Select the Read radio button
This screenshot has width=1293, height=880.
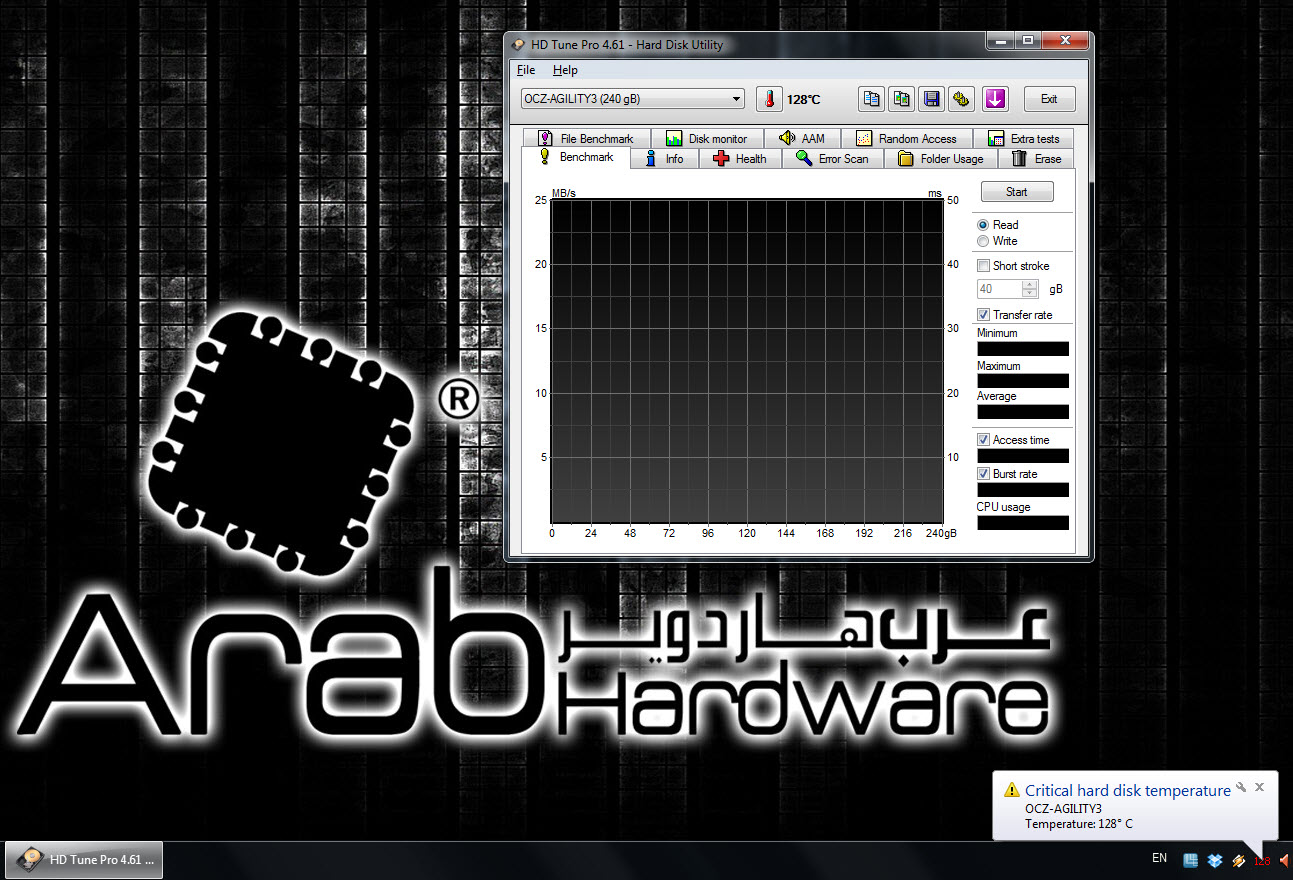983,225
